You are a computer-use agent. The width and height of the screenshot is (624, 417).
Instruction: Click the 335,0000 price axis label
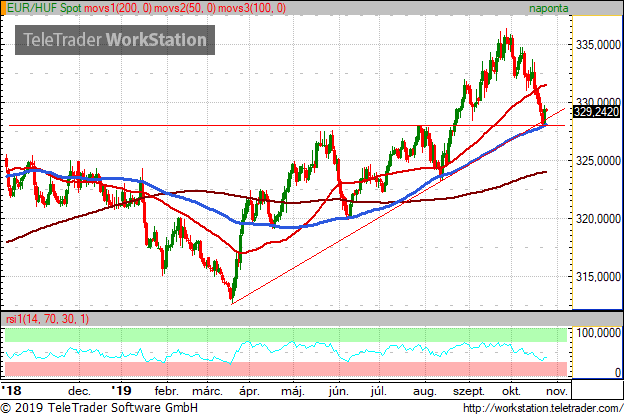(x=598, y=45)
